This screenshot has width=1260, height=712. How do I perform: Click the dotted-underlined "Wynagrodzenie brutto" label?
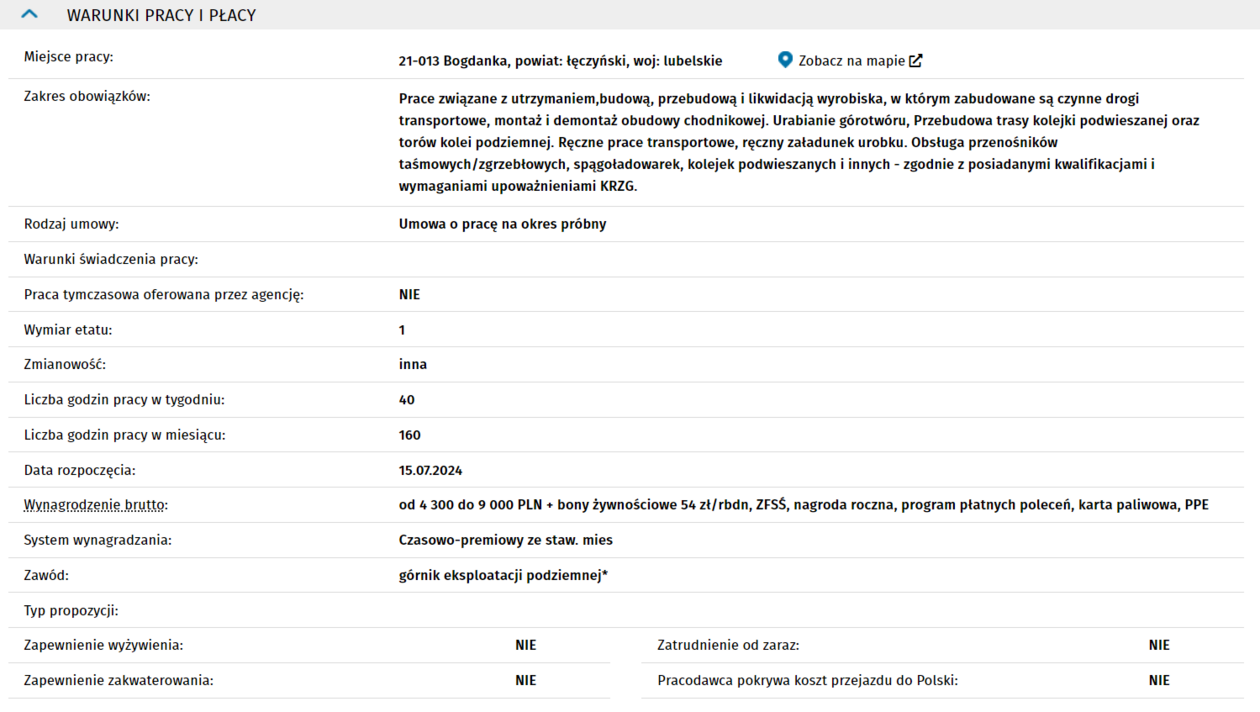[94, 505]
